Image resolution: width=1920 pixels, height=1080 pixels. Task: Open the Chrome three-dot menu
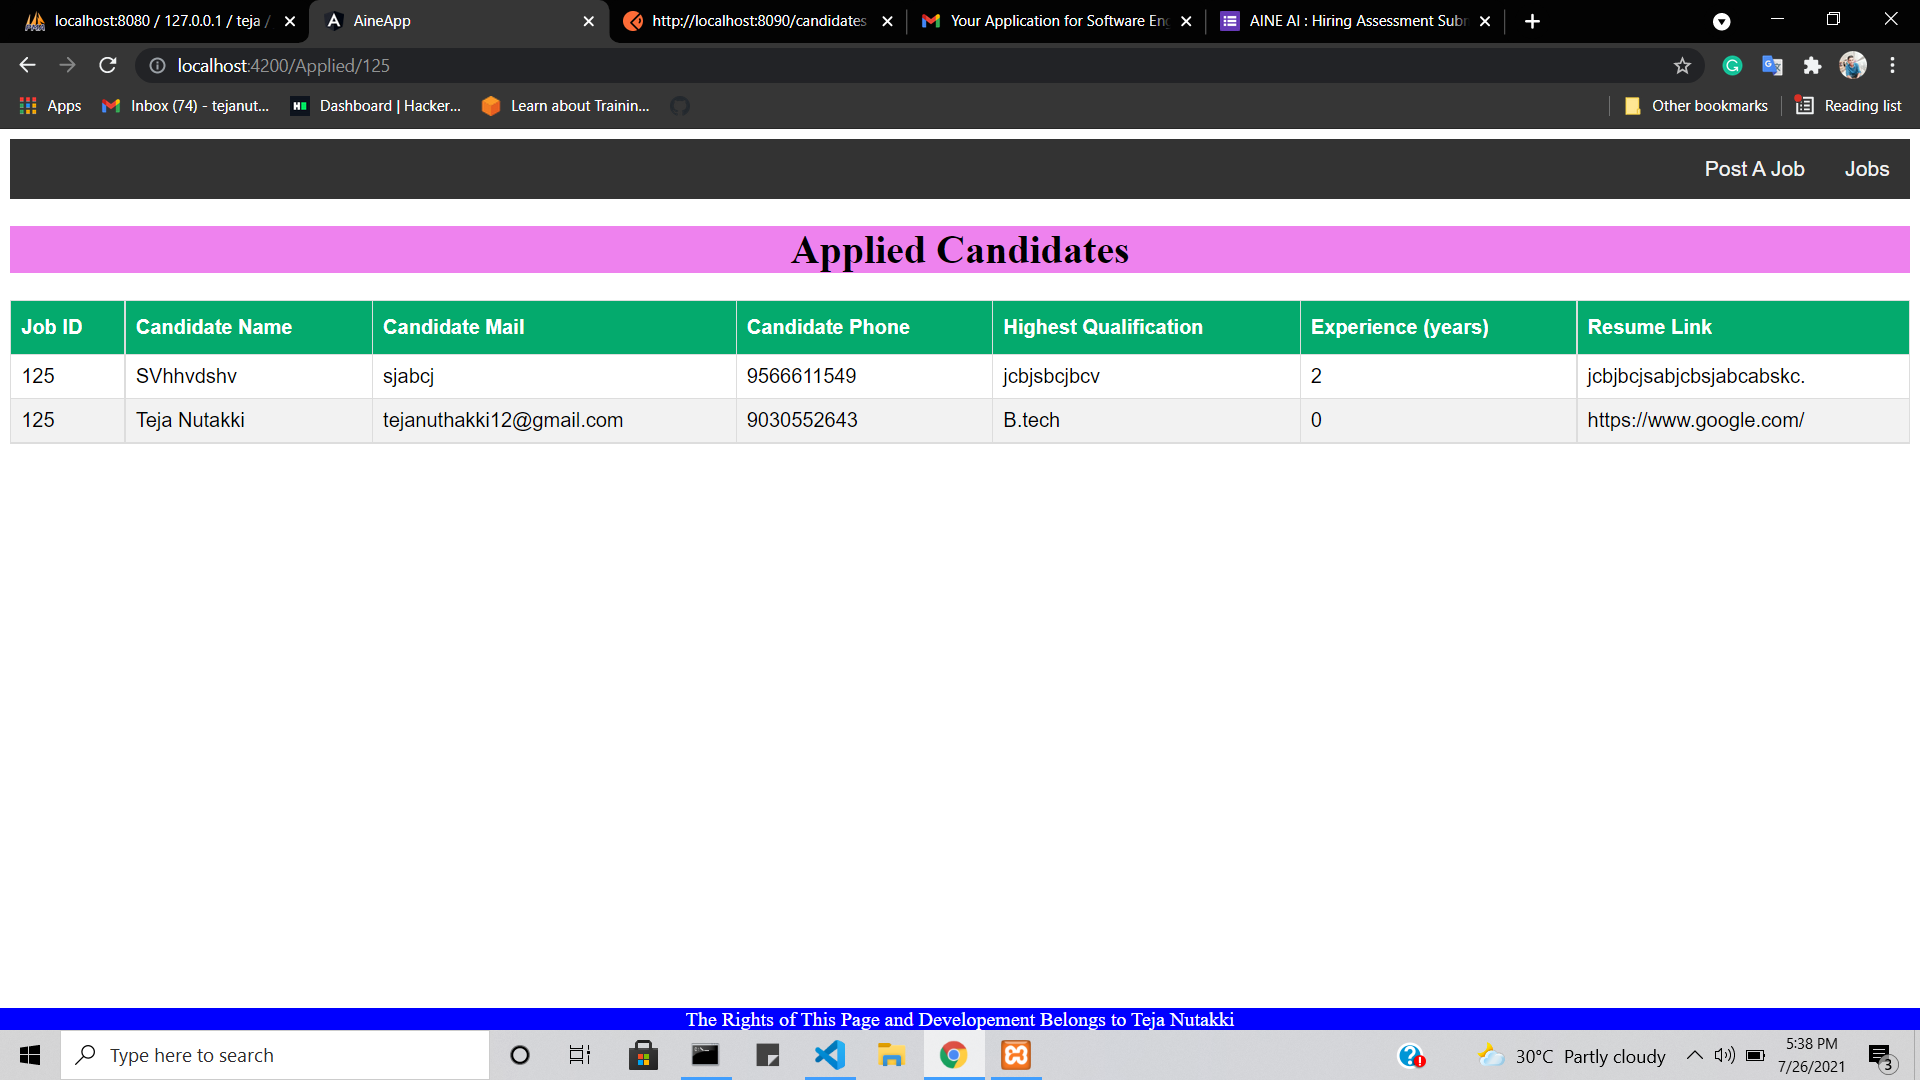1892,65
